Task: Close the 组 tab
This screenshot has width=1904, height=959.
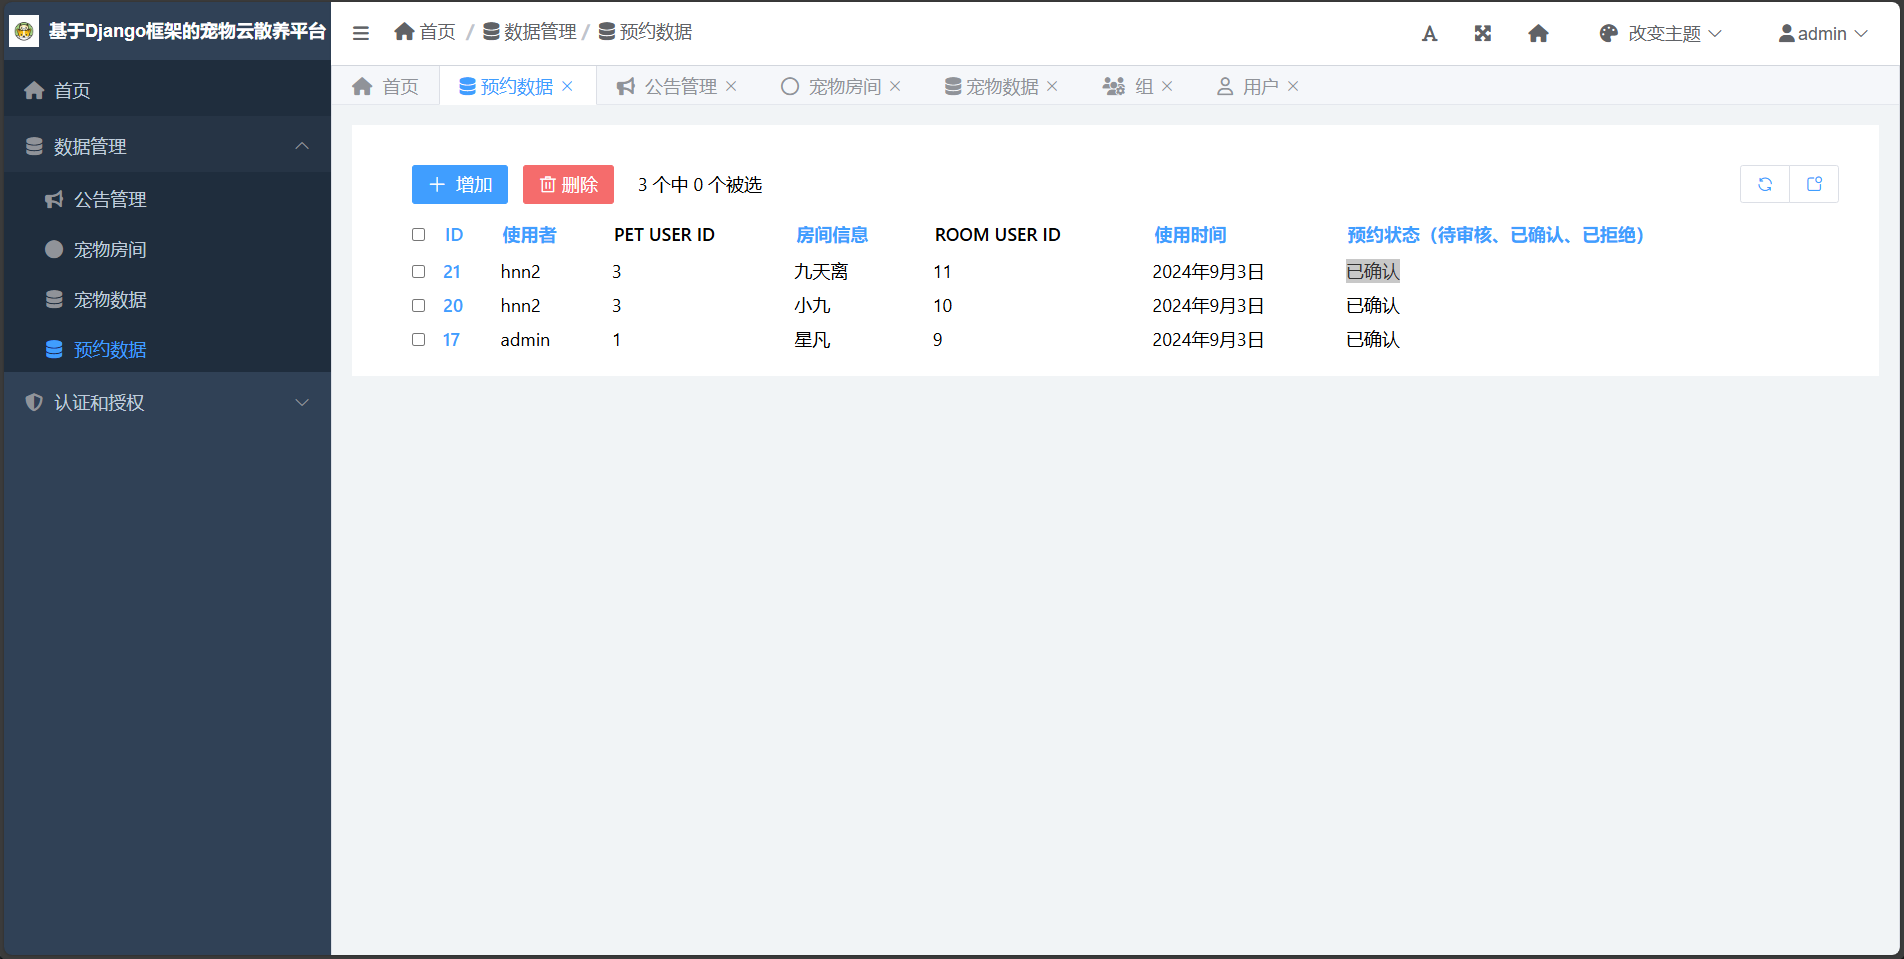Action: click(1168, 86)
